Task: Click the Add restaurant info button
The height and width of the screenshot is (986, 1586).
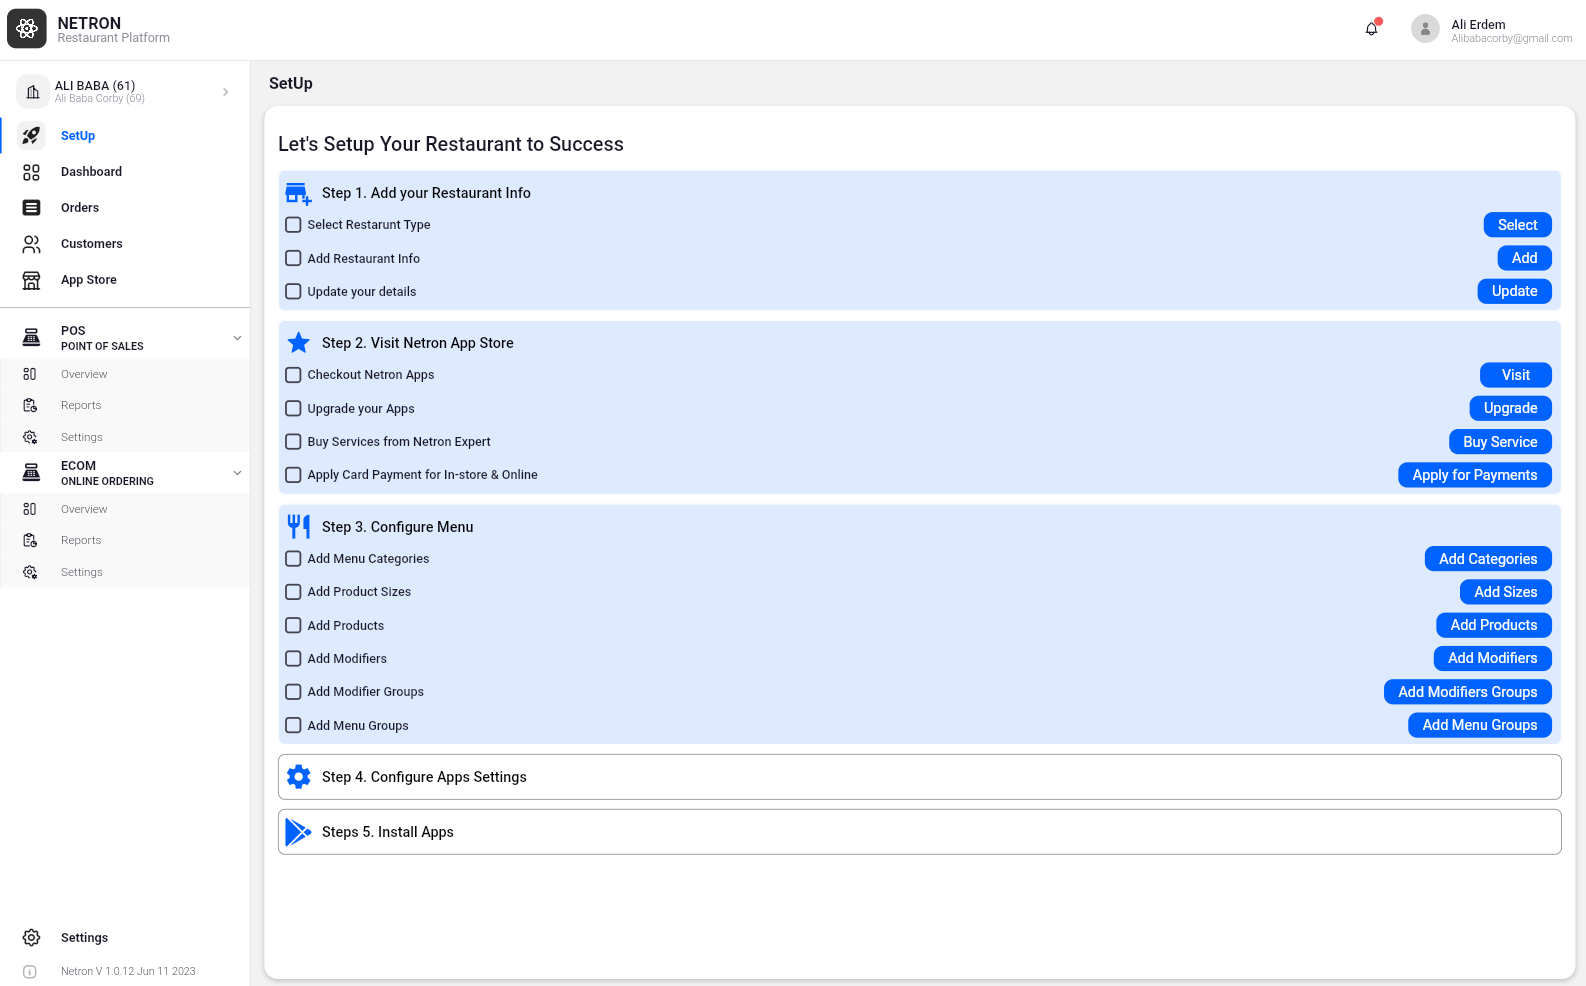Action: click(x=1524, y=258)
